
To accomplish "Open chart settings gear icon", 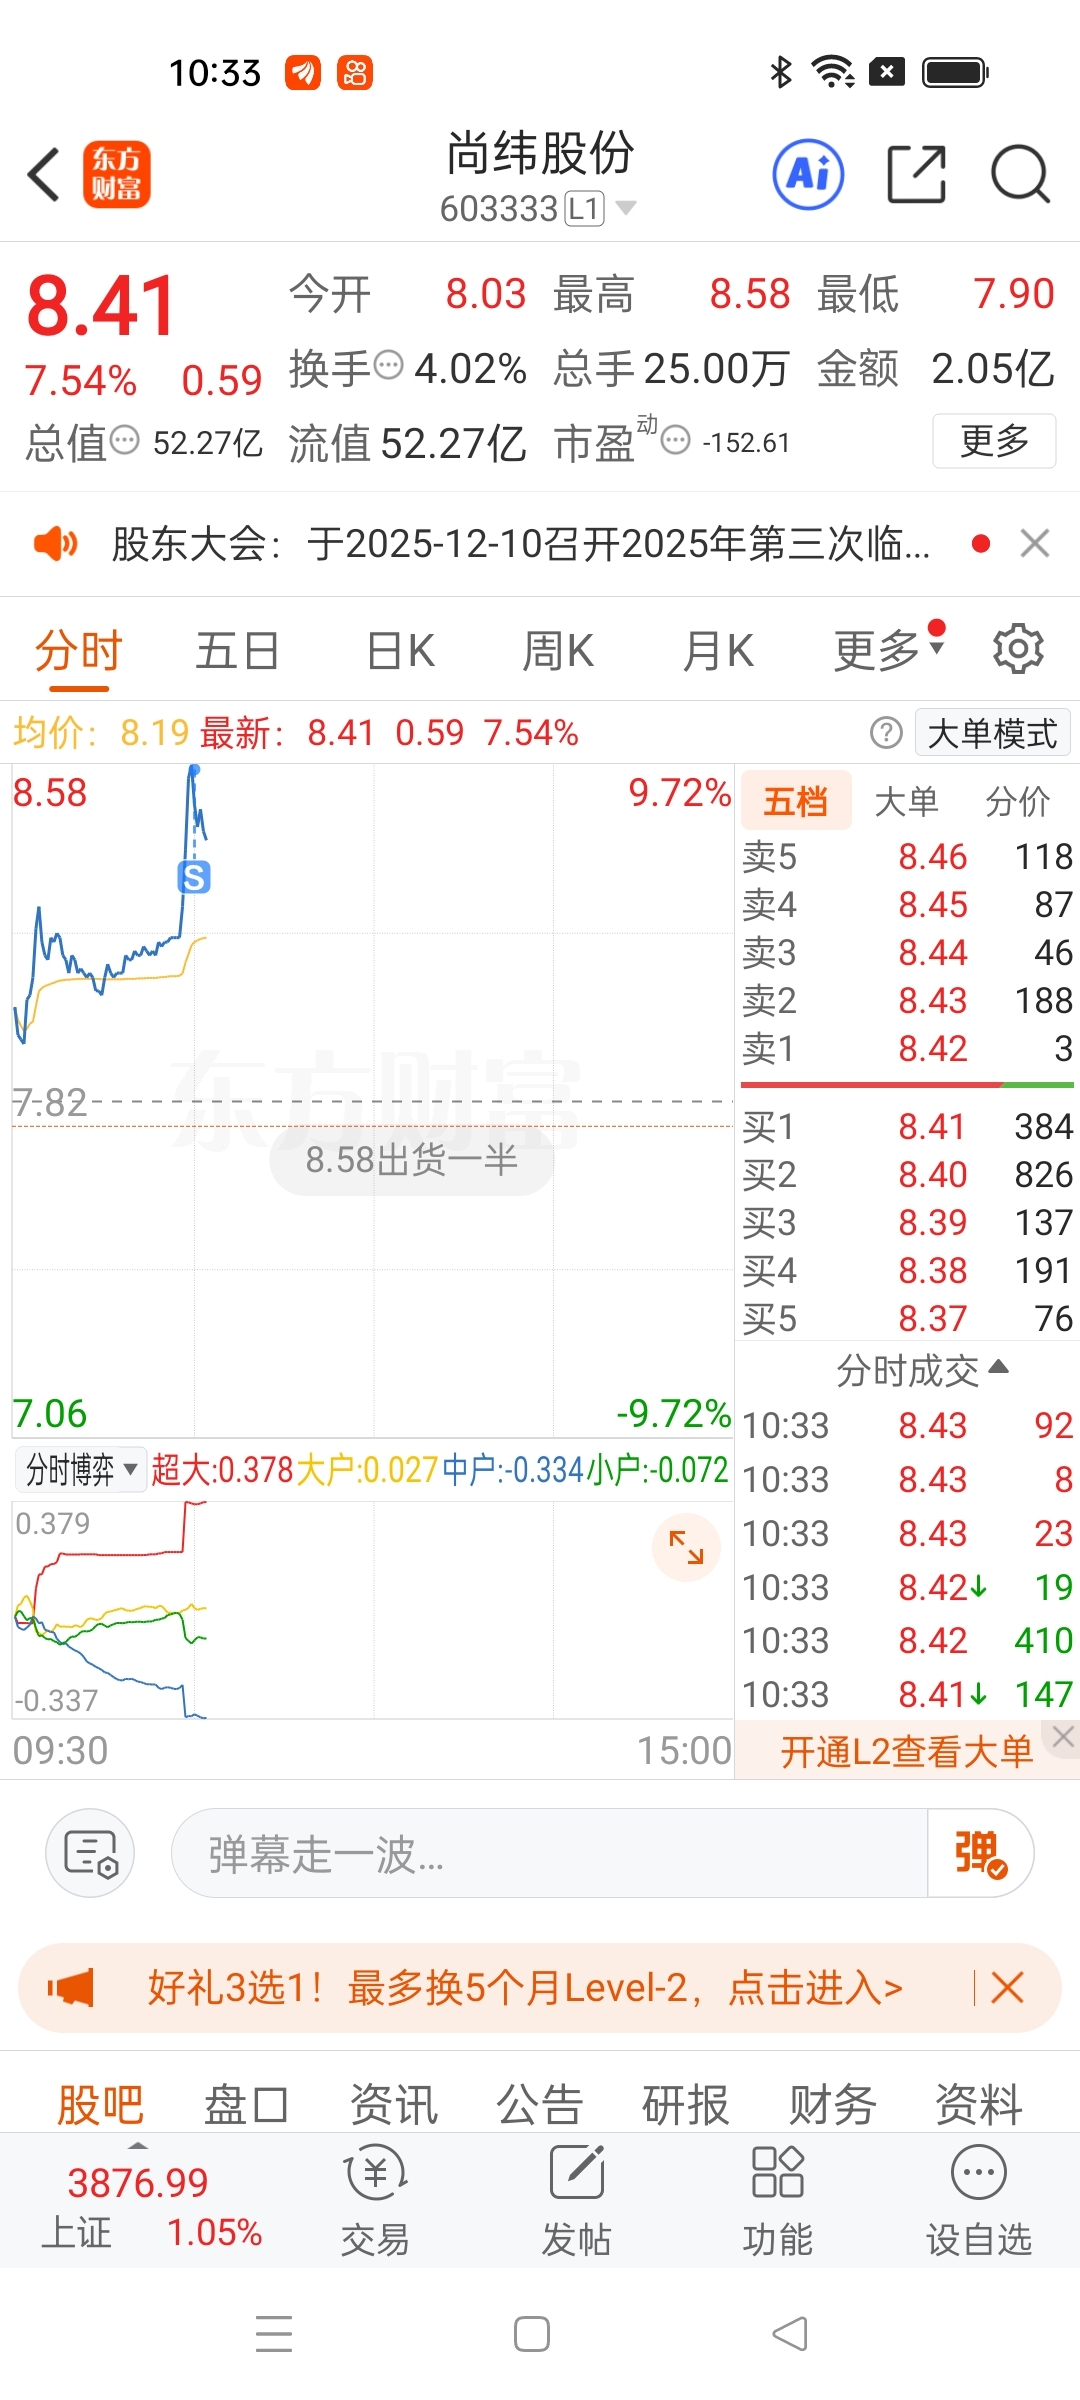I will tap(1018, 649).
